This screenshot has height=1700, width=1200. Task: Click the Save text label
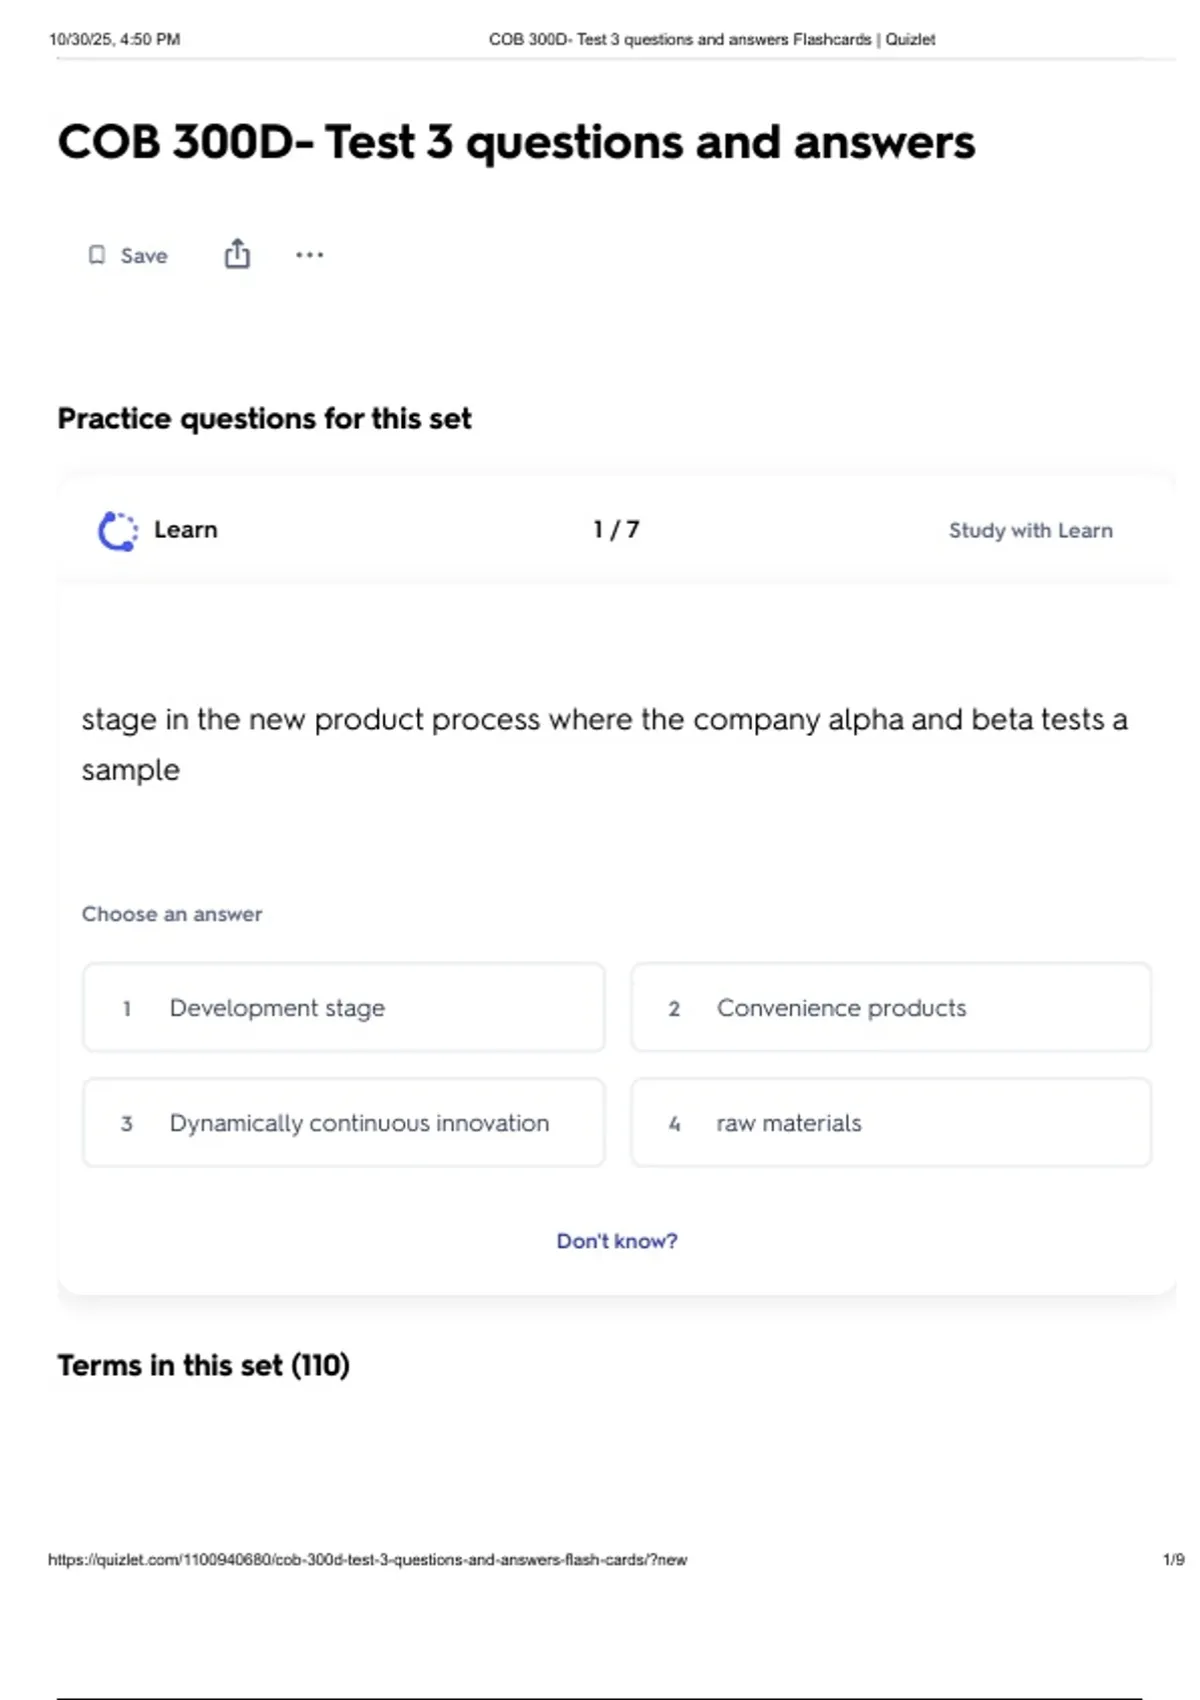(144, 256)
